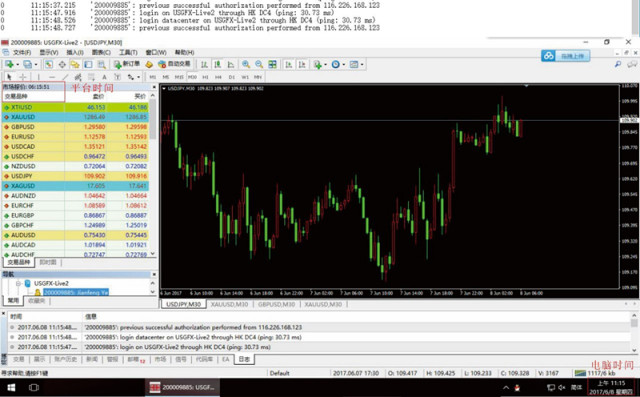Click the tile windows icon
The height and width of the screenshot is (397, 640).
pos(272,64)
